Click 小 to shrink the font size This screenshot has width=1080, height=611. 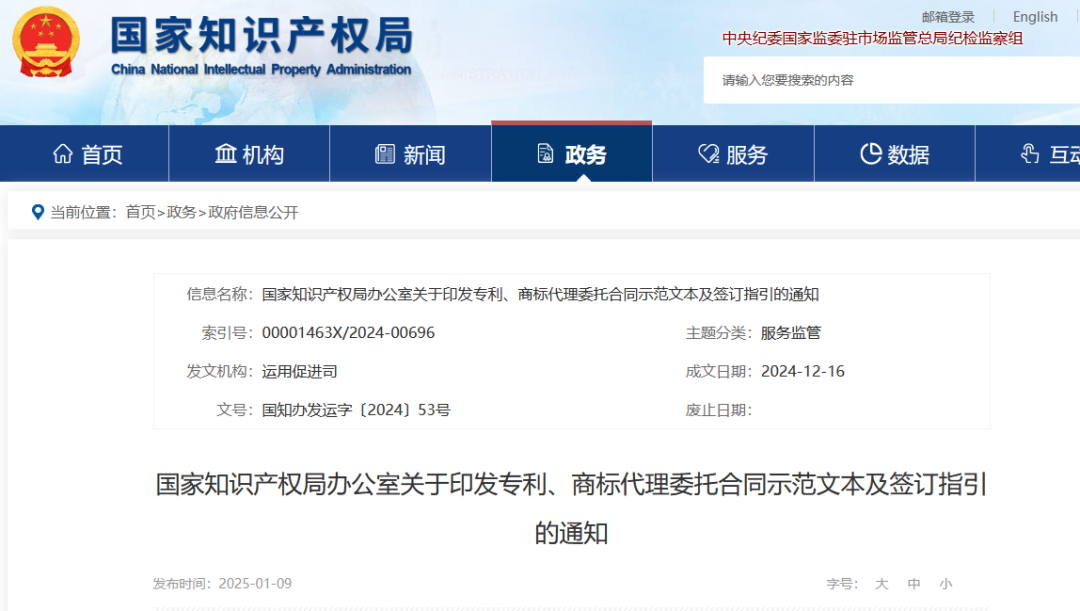[x=945, y=583]
